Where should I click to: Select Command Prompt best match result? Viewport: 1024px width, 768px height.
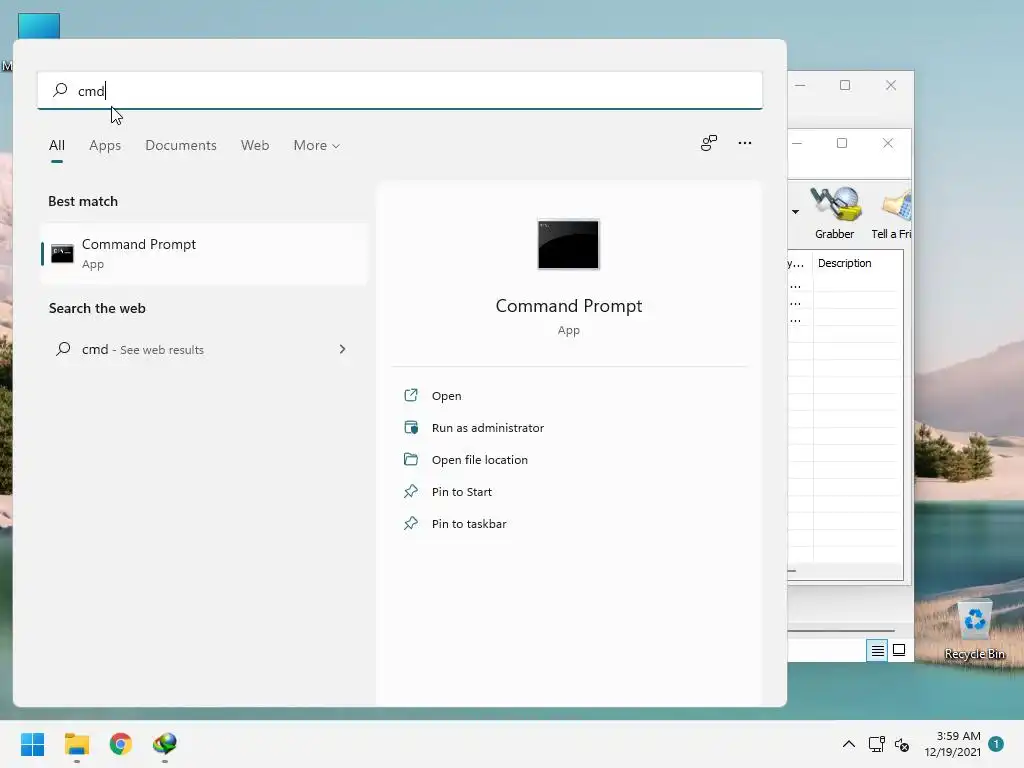(204, 253)
